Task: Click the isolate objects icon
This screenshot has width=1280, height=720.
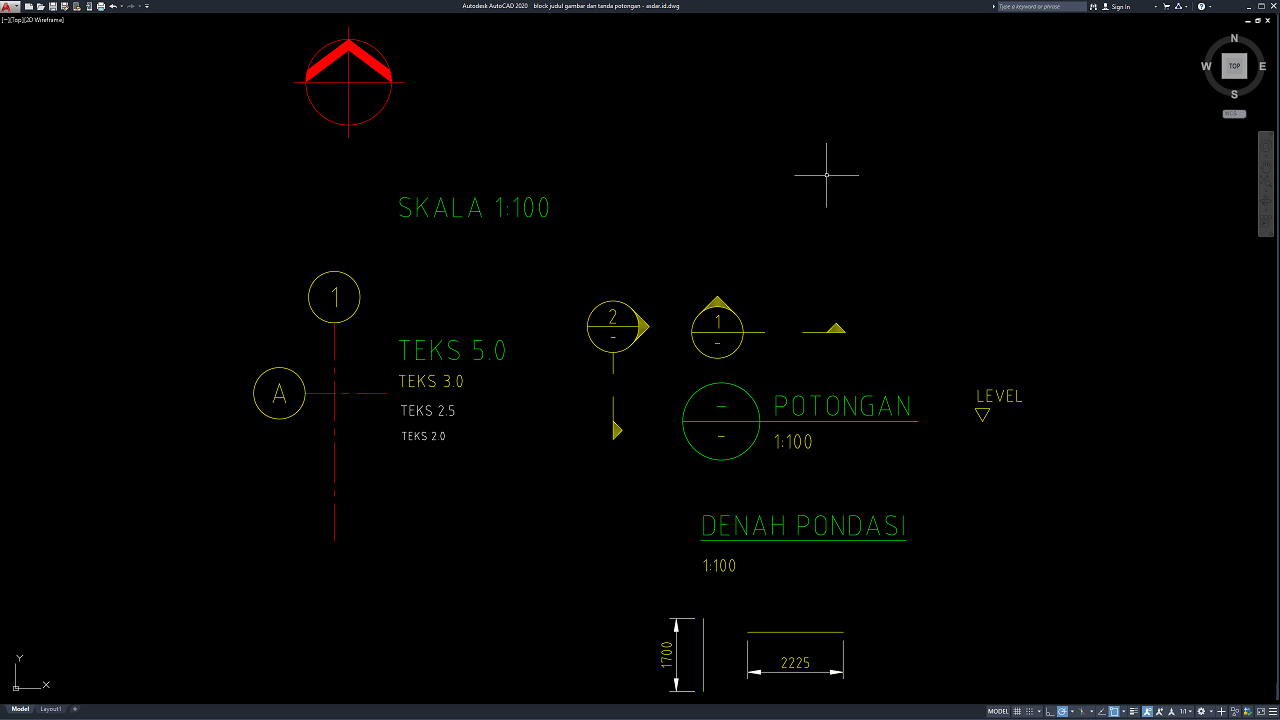Action: pos(1234,712)
